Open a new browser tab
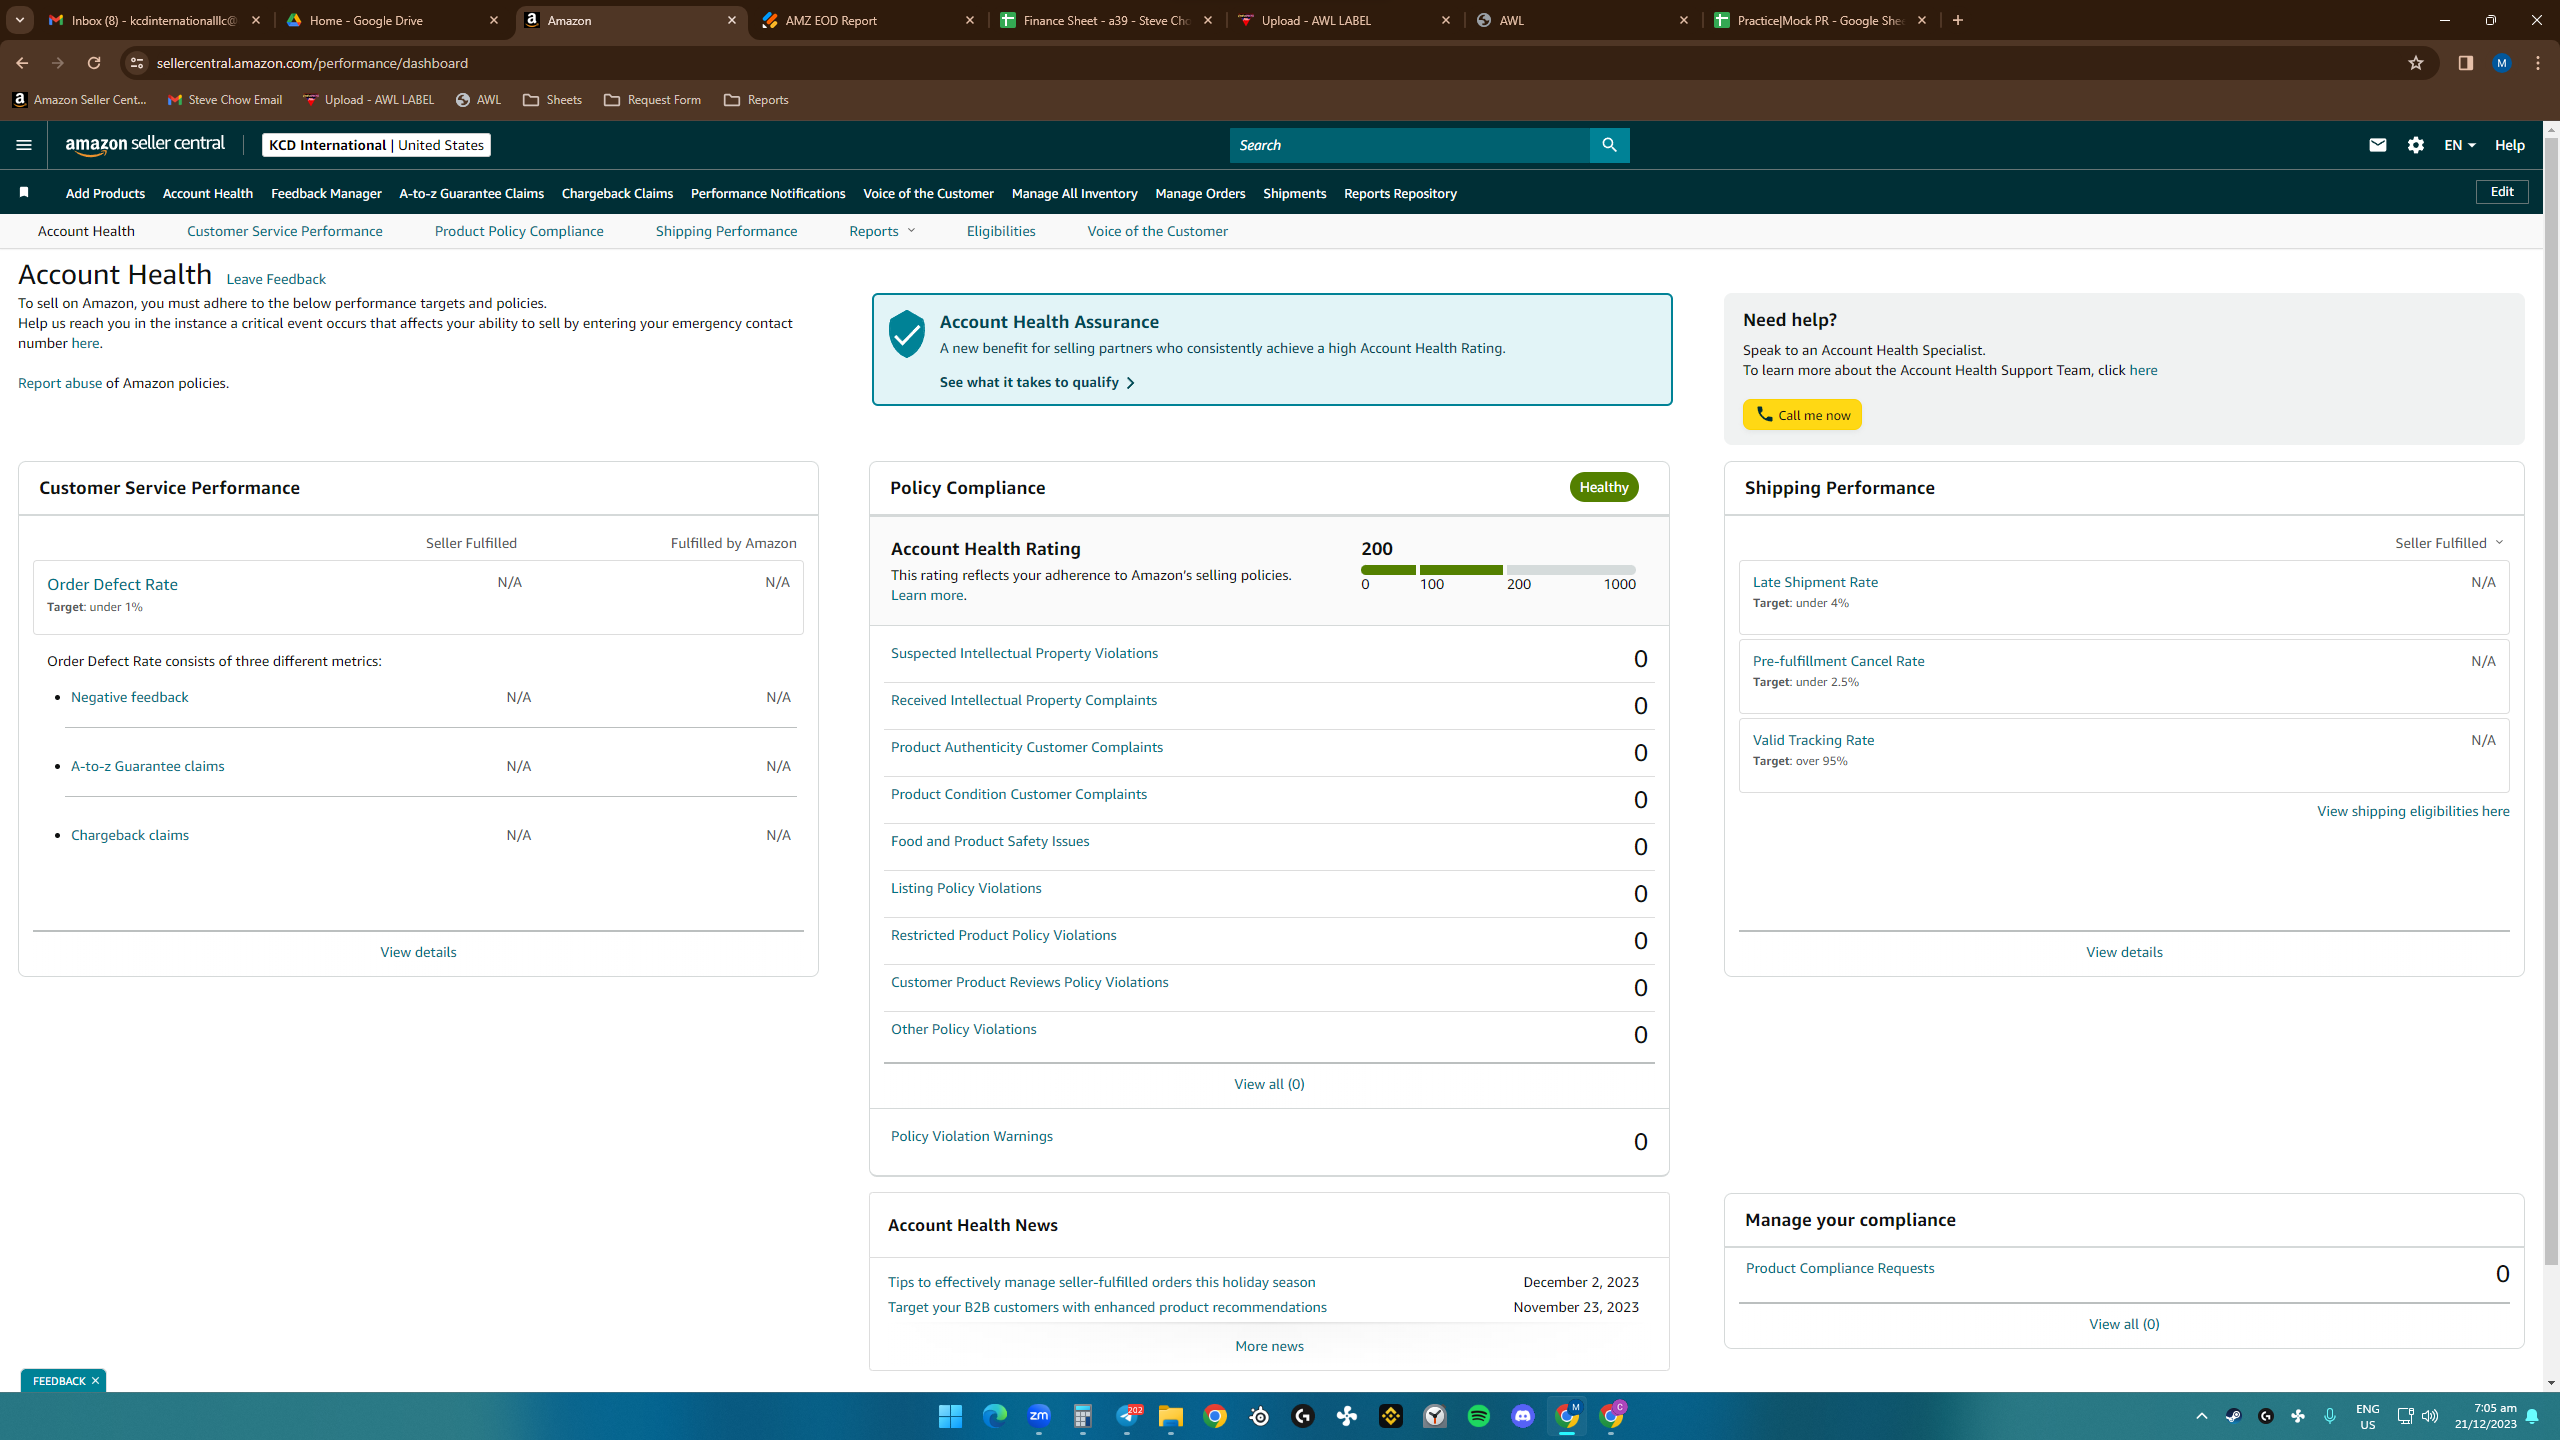2560x1440 pixels. (x=1958, y=20)
